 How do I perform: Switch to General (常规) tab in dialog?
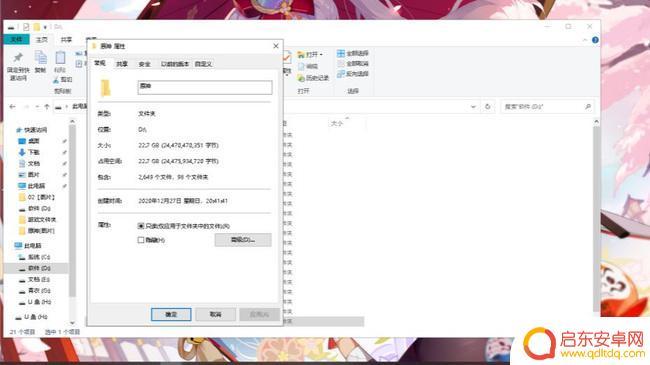click(x=100, y=63)
